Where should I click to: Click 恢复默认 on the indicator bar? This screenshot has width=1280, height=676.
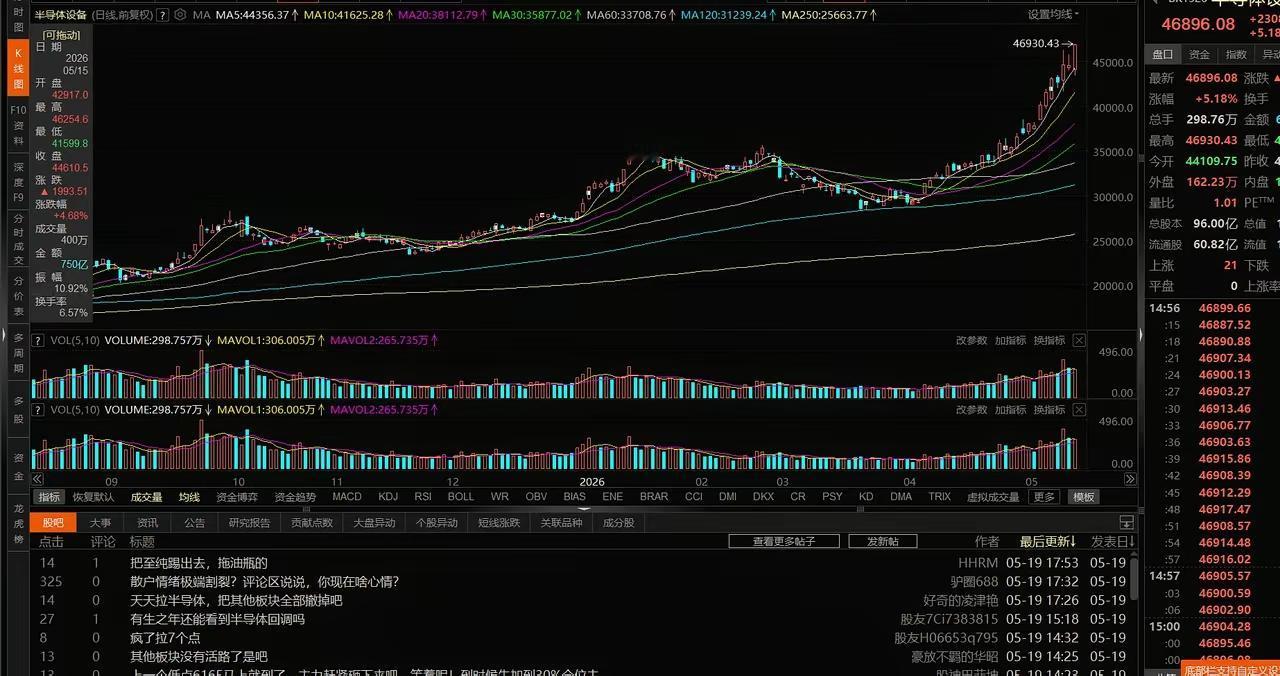tap(93, 497)
